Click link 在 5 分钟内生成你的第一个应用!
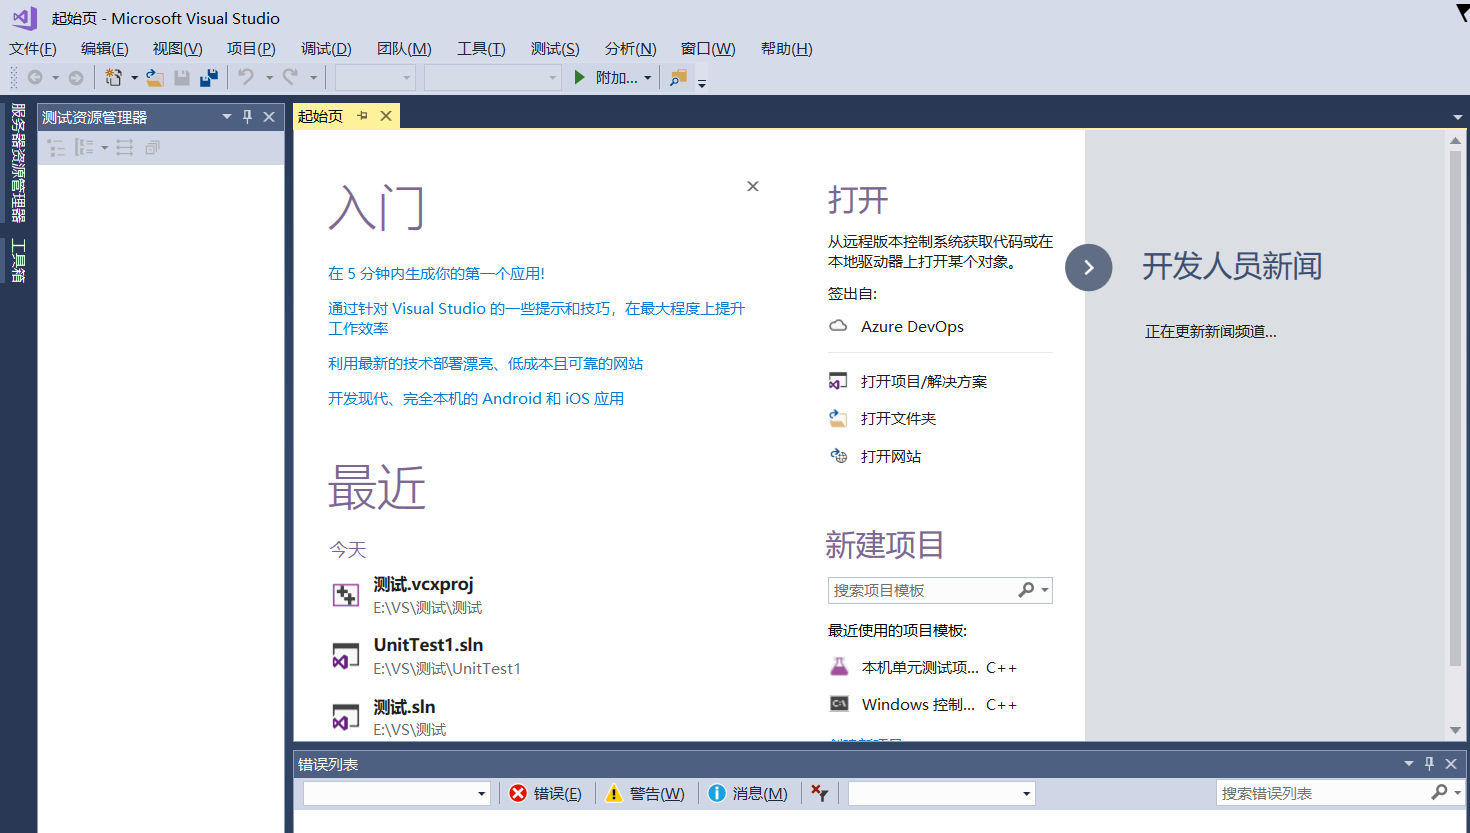 (x=437, y=273)
